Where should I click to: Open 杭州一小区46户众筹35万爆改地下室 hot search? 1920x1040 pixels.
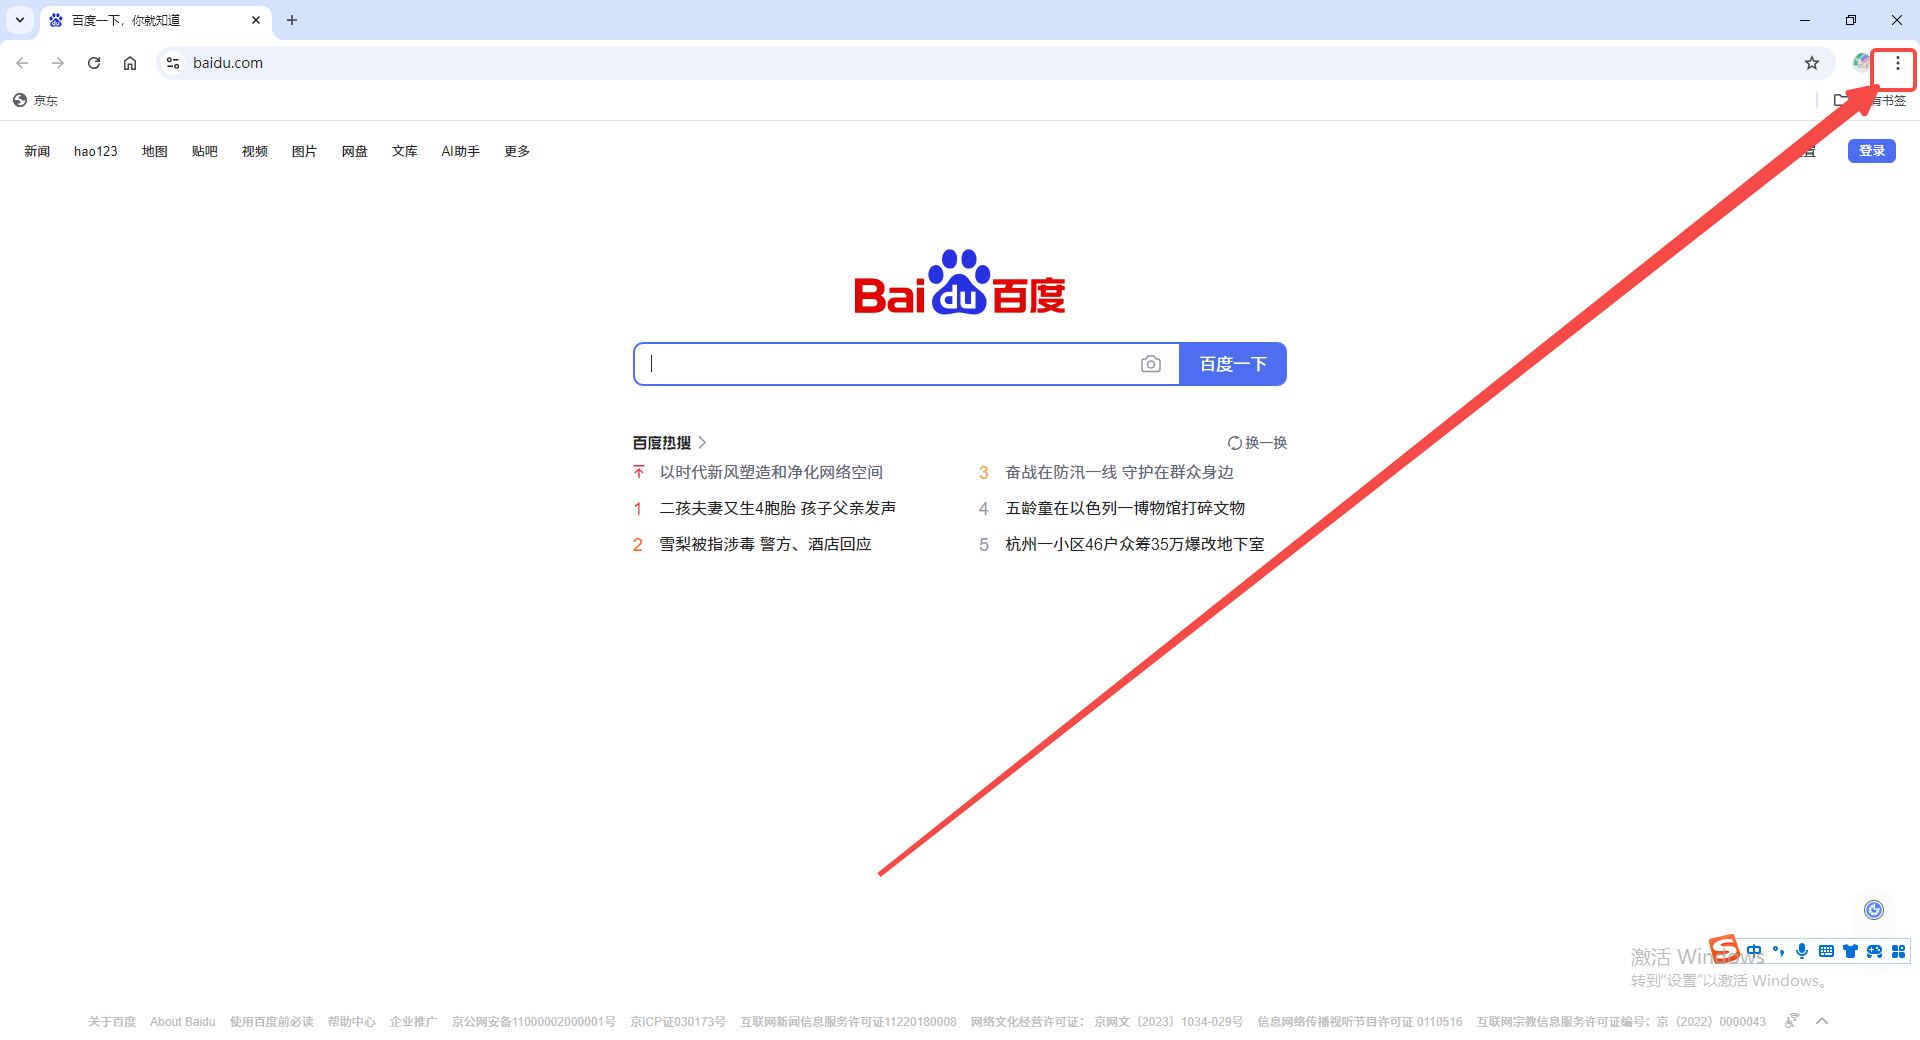[x=1135, y=544]
